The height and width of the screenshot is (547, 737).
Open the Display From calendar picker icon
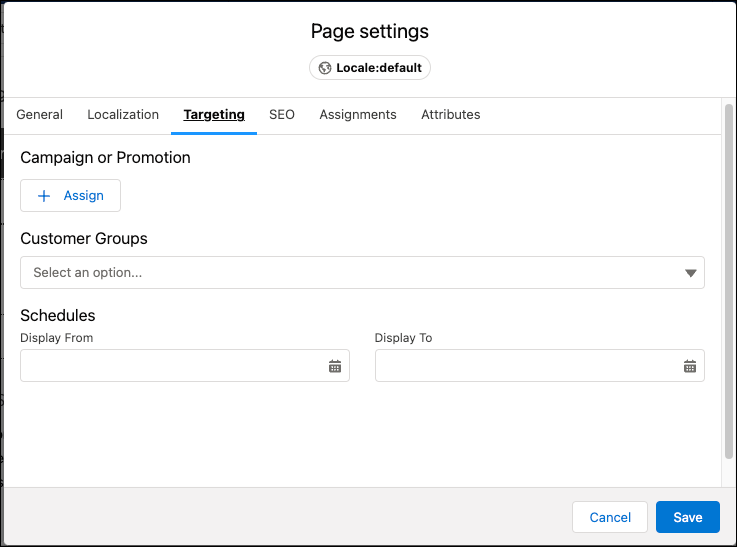(x=335, y=366)
